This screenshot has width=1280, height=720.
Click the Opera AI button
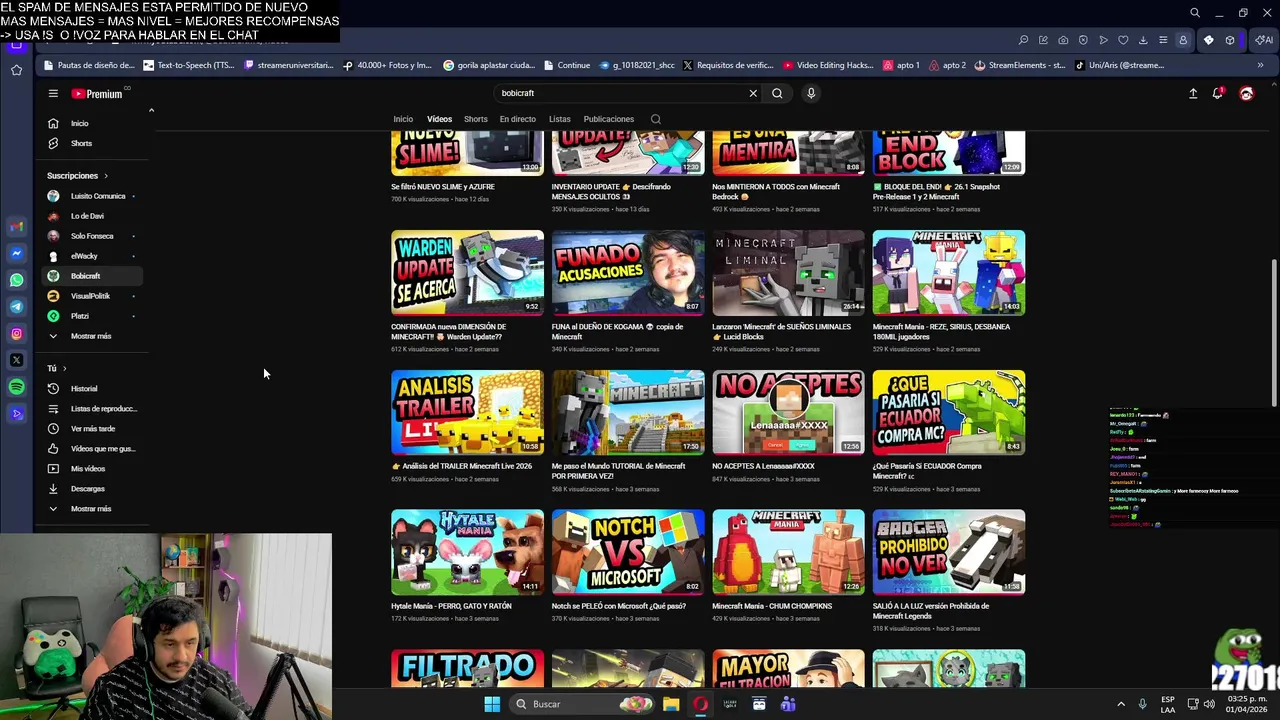coord(1264,40)
